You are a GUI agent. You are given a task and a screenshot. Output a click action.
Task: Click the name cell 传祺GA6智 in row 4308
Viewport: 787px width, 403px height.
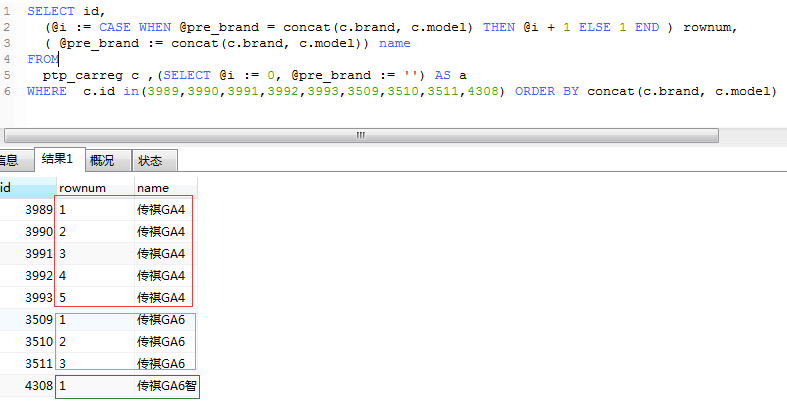[x=167, y=386]
